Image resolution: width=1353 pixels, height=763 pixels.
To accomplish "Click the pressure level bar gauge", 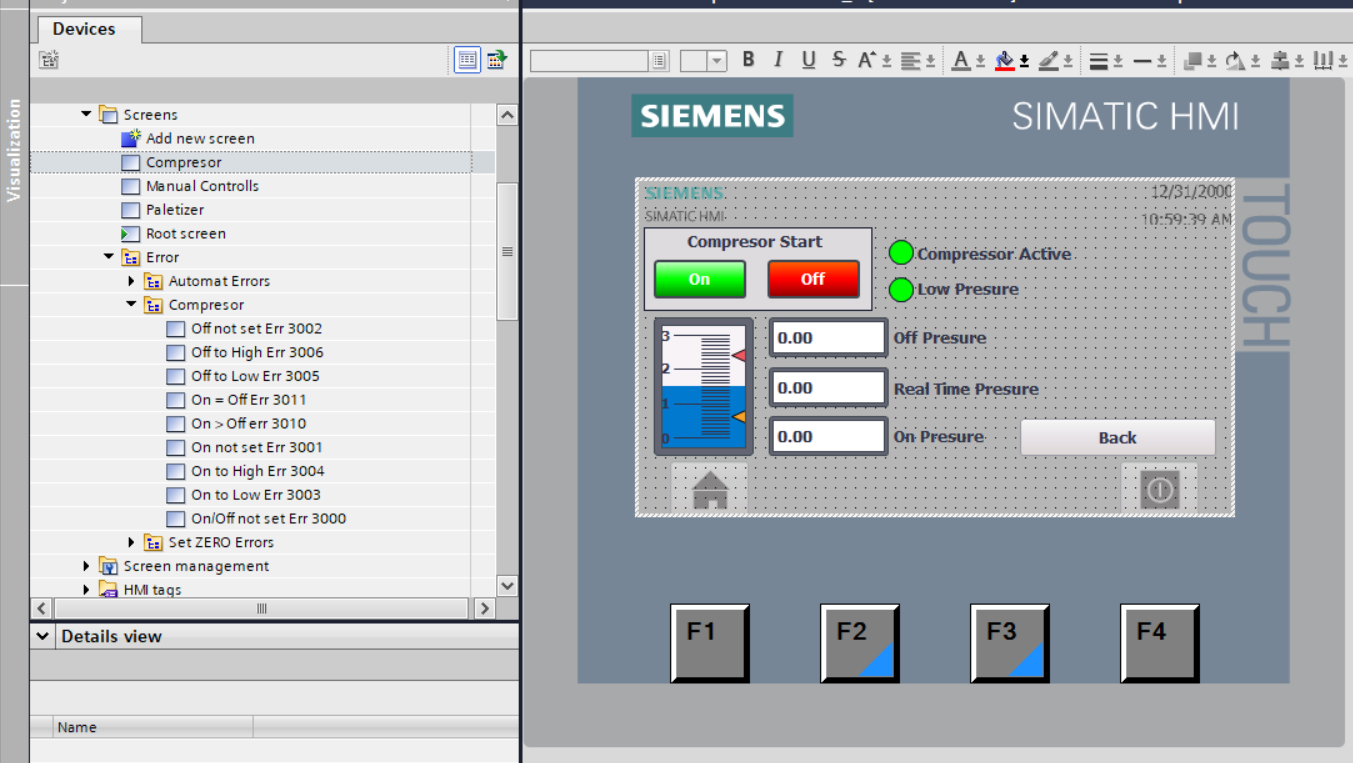I will coord(703,387).
